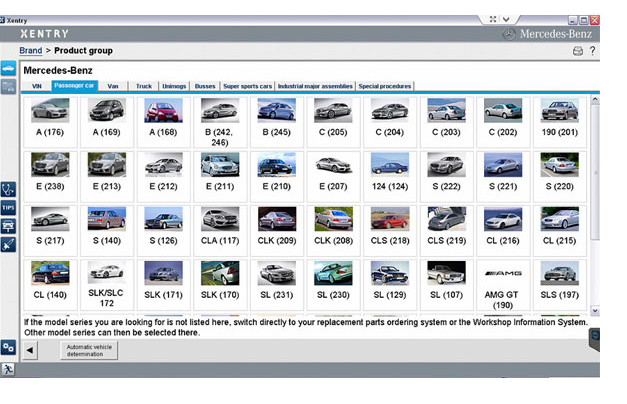Viewport: 627px width, 404px height.
Task: Click the fullscreen toggle icon in title bar
Action: click(493, 19)
